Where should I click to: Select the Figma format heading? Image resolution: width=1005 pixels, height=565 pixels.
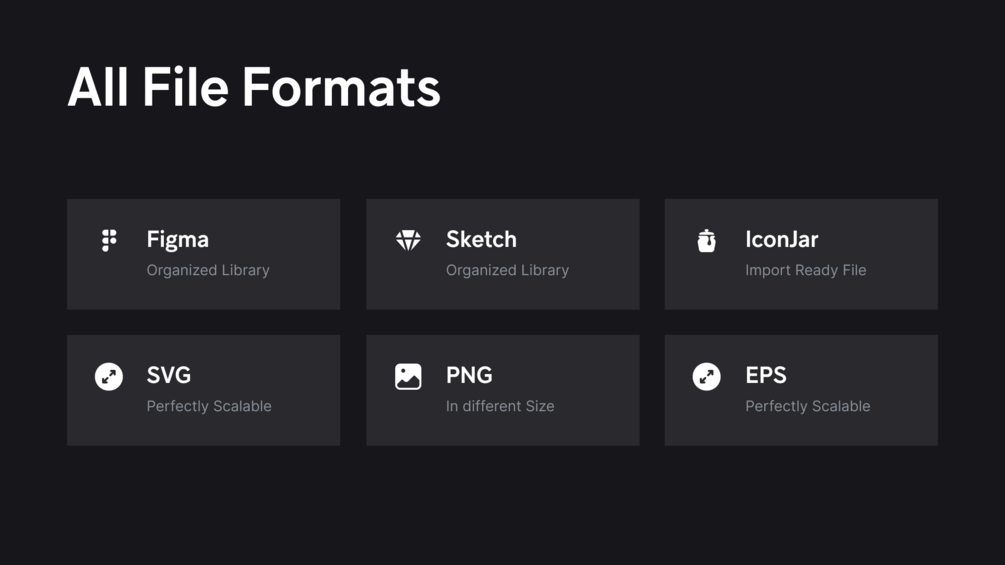pyautogui.click(x=178, y=240)
